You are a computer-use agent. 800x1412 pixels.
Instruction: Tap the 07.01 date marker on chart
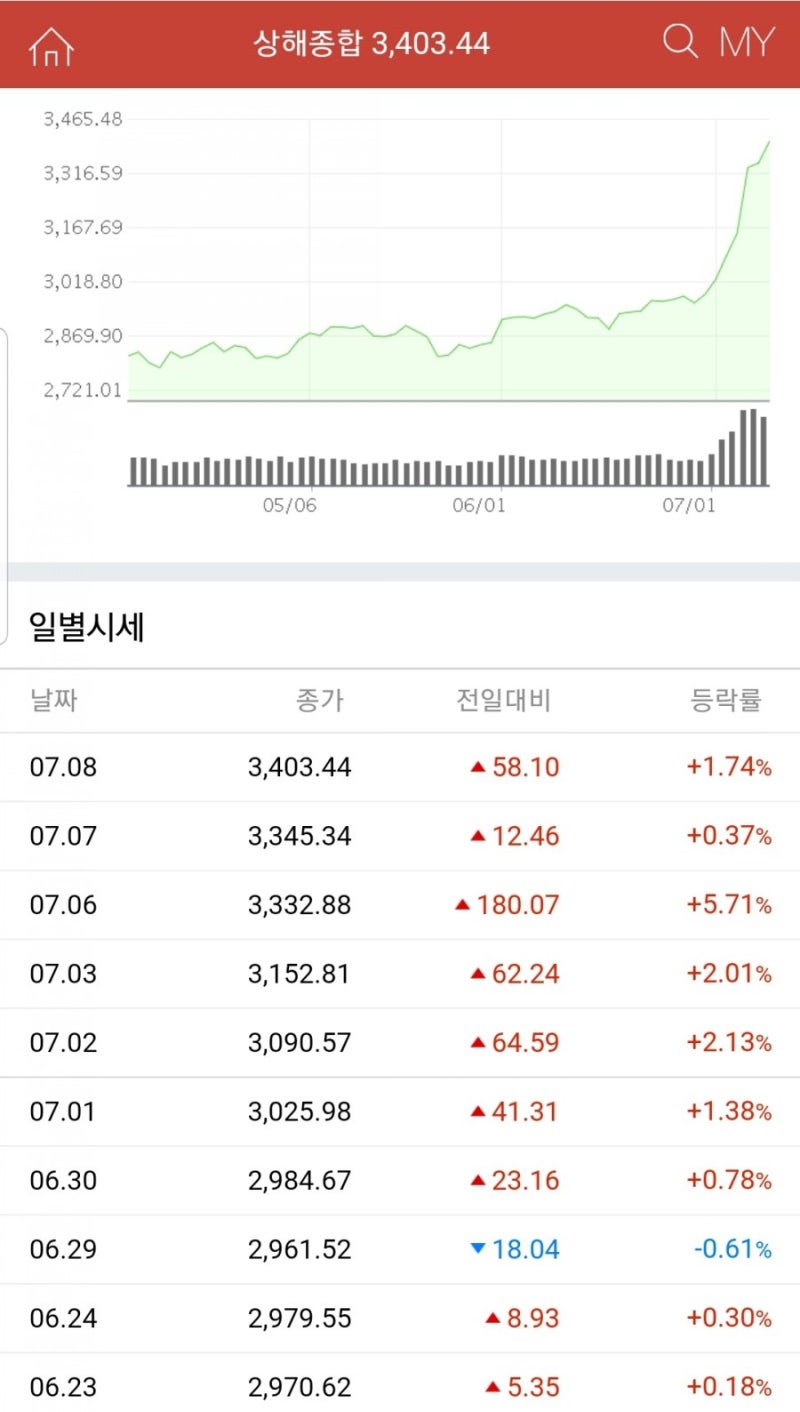(x=689, y=506)
